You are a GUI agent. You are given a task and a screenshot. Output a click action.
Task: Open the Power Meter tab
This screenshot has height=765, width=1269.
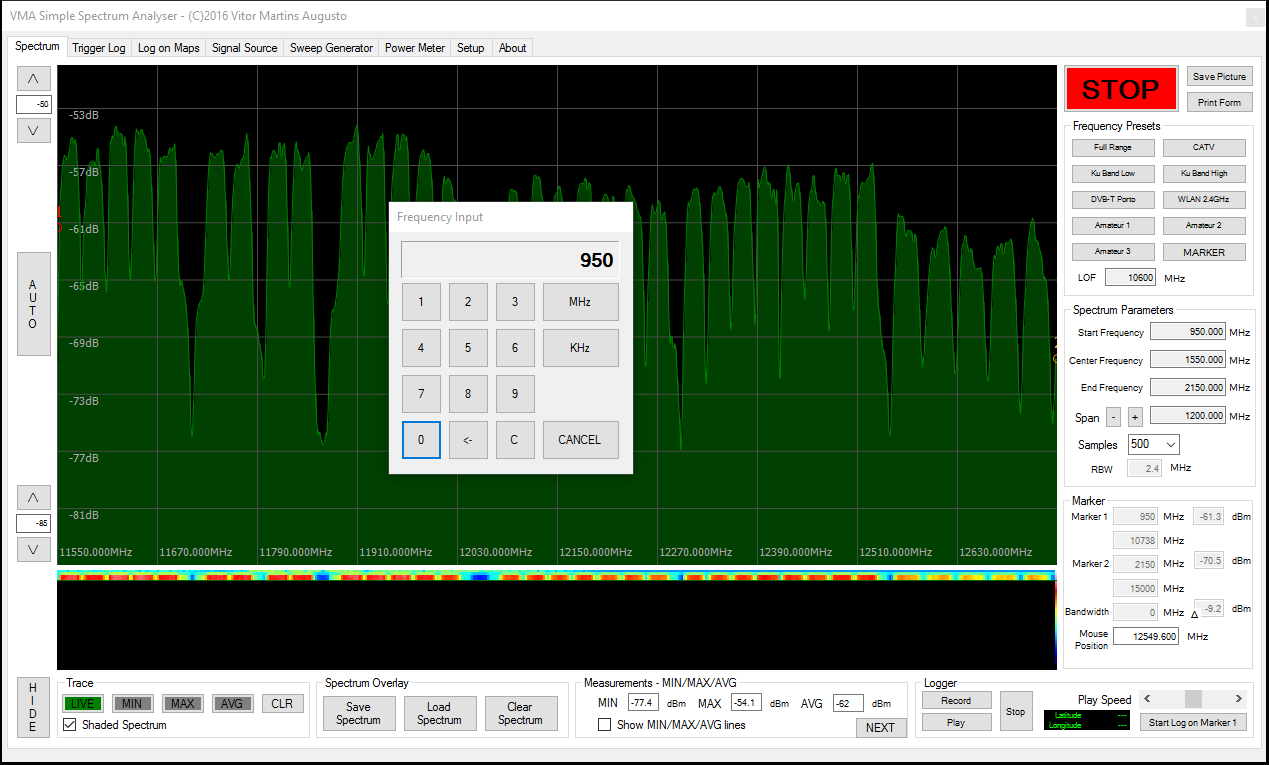(x=415, y=47)
